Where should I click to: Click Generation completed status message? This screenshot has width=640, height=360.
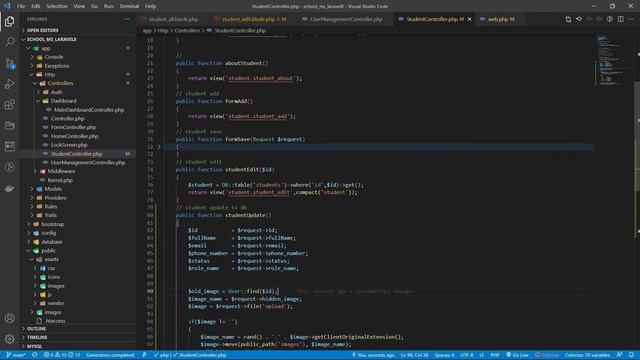110,355
